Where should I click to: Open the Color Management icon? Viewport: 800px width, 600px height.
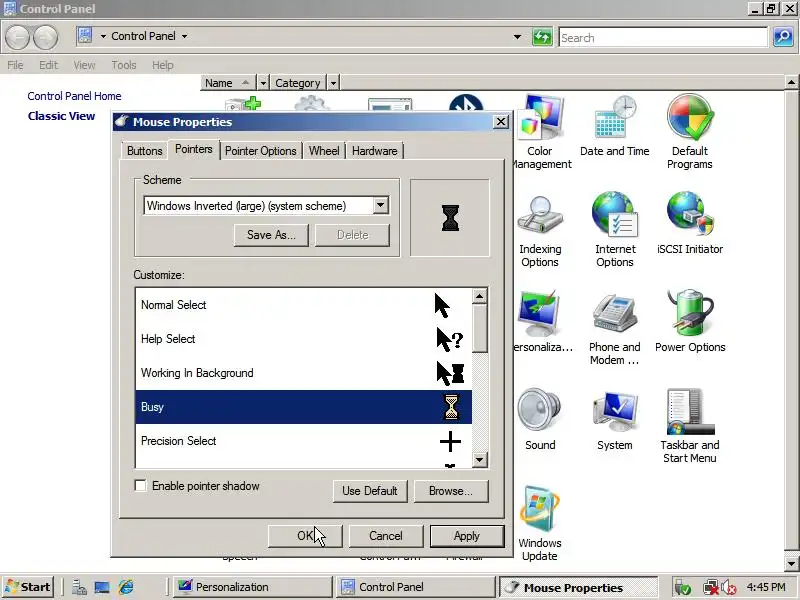coord(541,132)
